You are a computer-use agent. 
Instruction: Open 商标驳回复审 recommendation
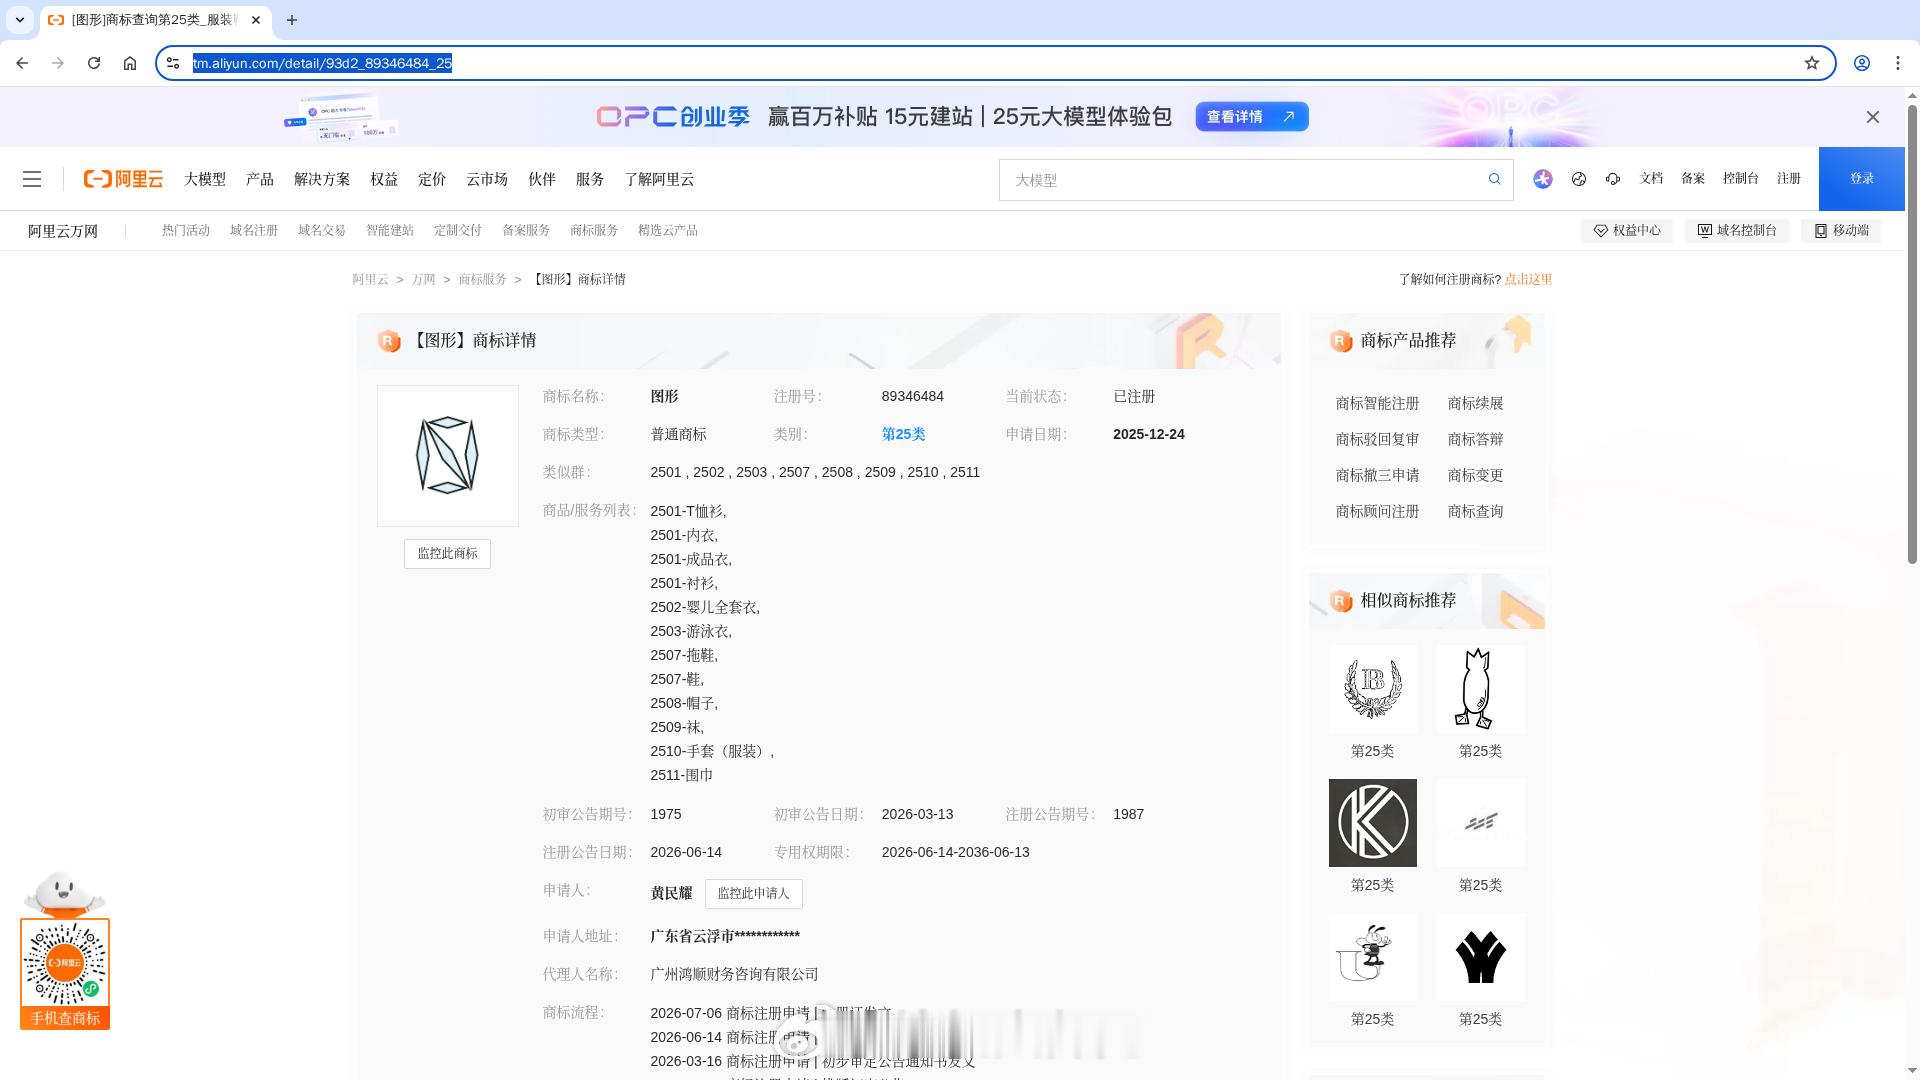[x=1377, y=439]
